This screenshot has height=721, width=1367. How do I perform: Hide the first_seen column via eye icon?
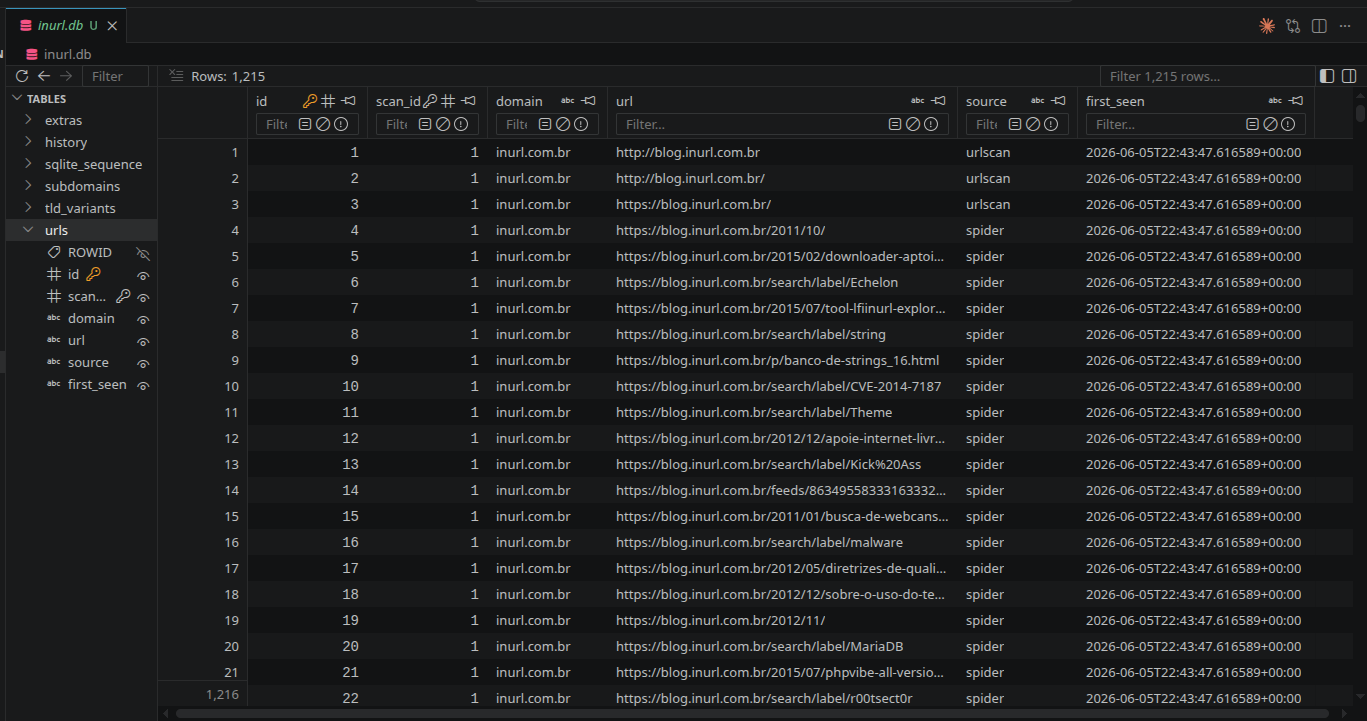click(143, 385)
